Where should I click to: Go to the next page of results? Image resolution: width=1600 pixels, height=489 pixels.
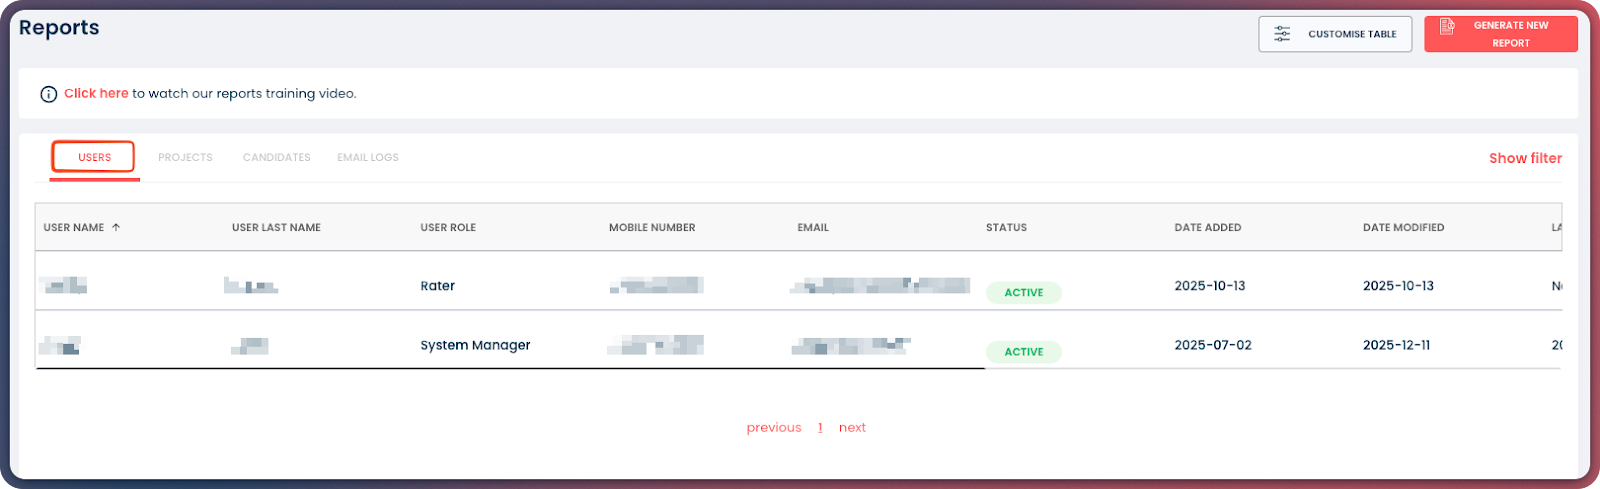(852, 427)
